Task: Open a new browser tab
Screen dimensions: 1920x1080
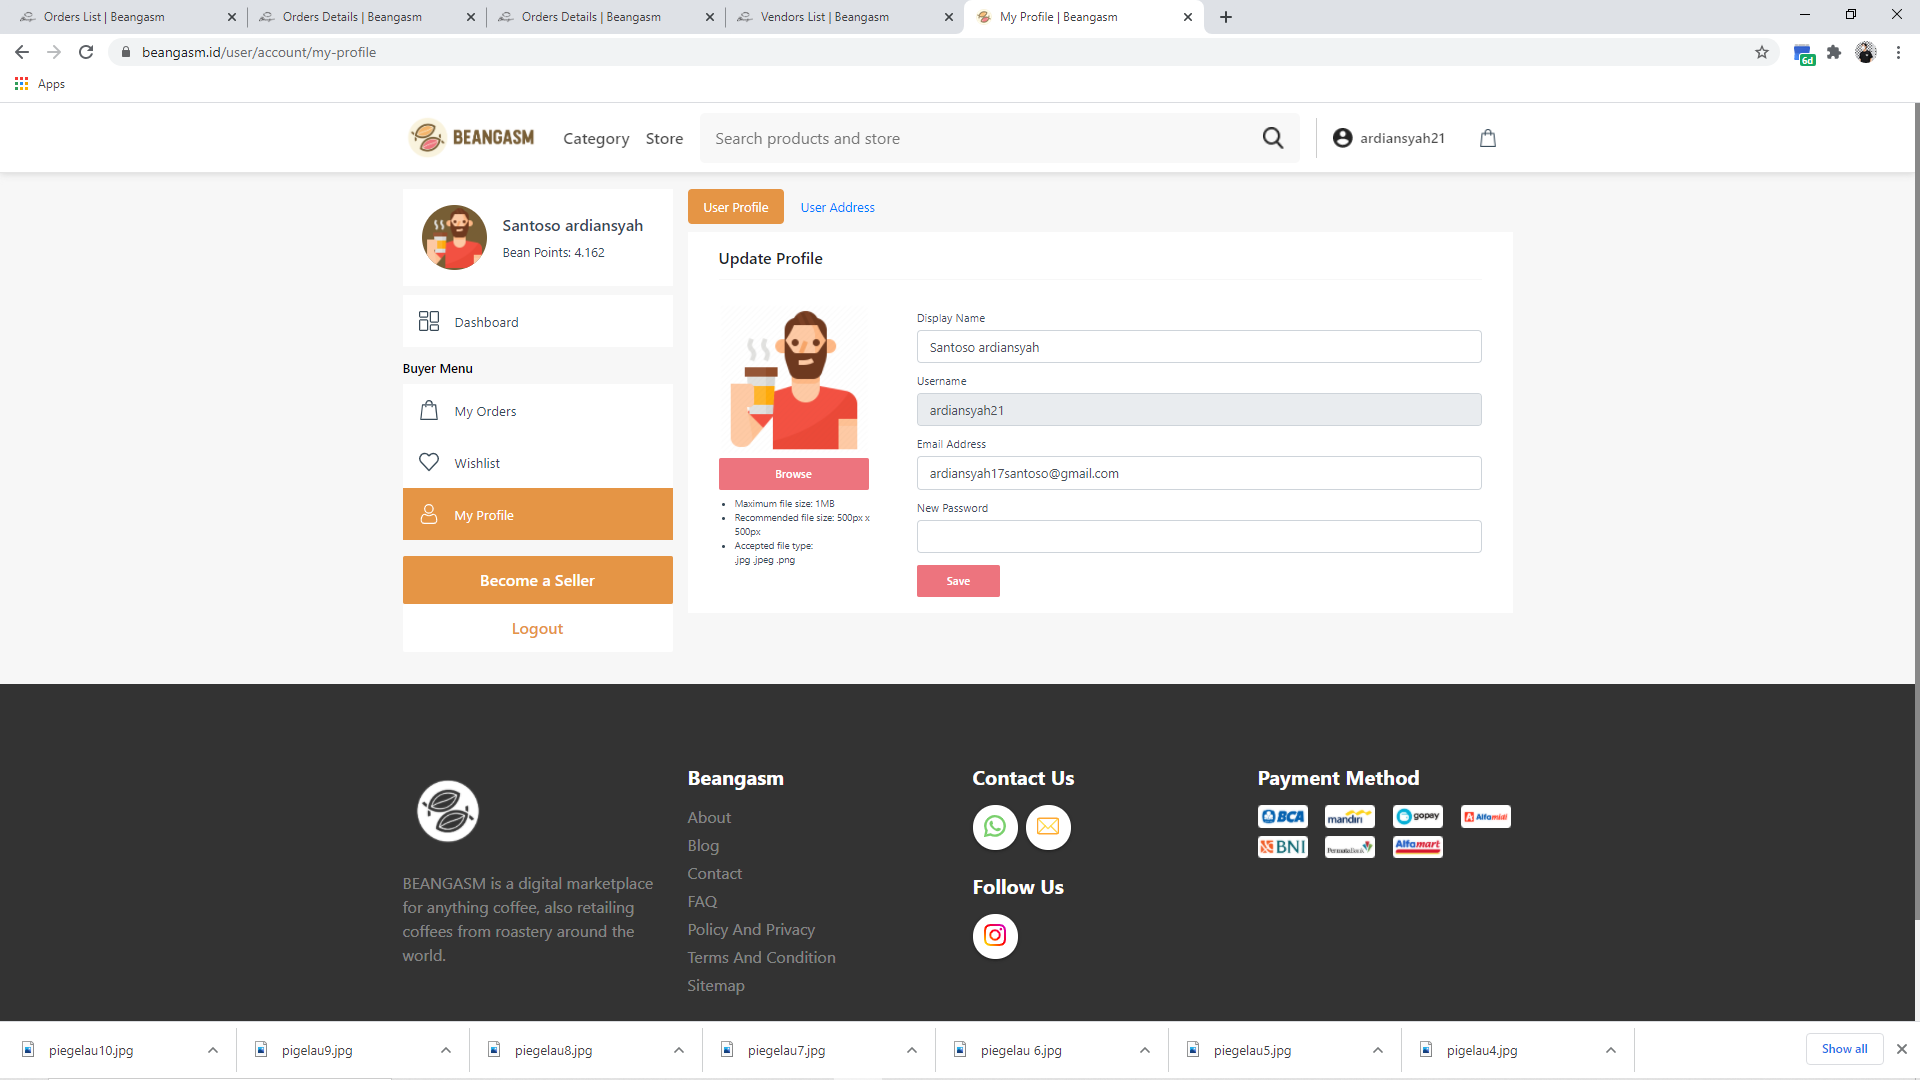Action: pyautogui.click(x=1226, y=17)
